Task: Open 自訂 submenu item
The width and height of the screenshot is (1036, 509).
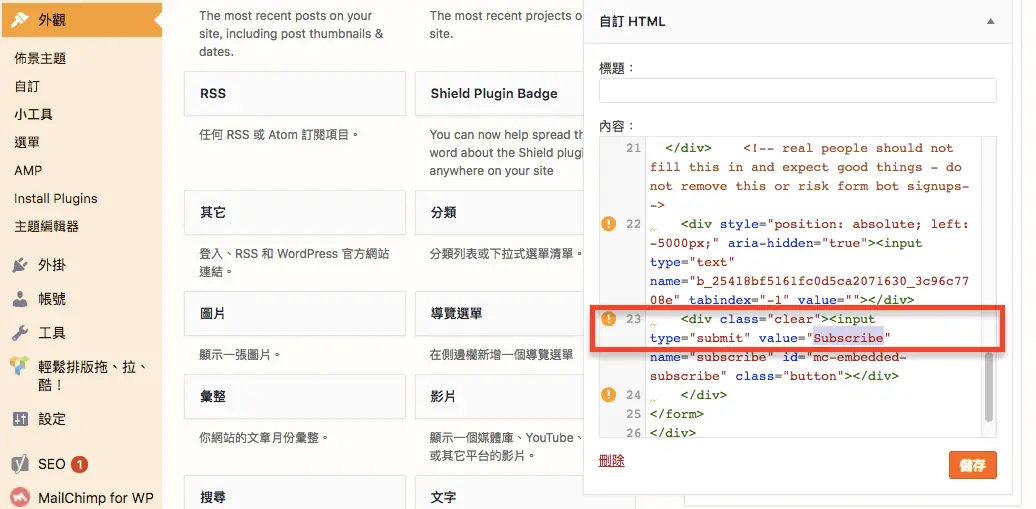Action: 27,87
